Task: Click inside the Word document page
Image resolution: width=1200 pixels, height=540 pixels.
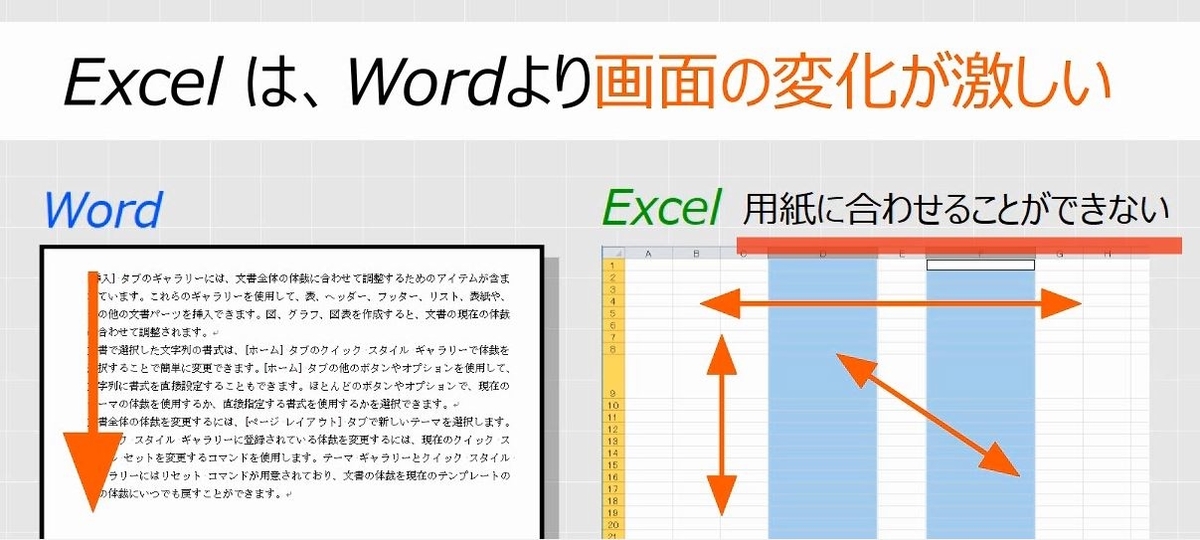Action: 290,392
